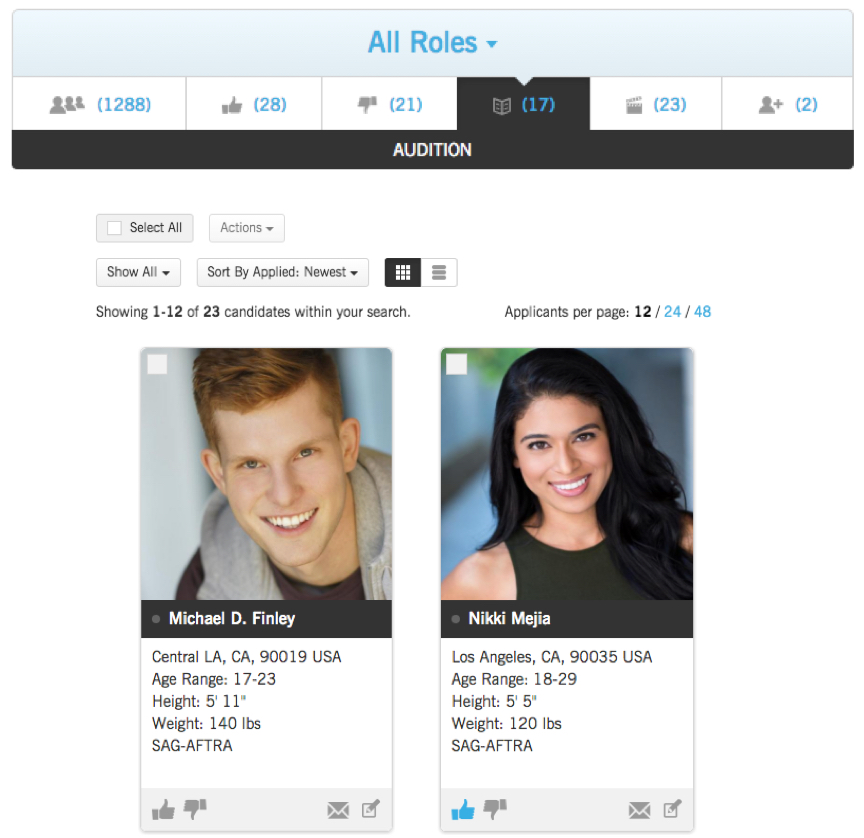Click edit note icon on Michael D. Finley card
Image resolution: width=864 pixels, height=838 pixels.
point(371,809)
